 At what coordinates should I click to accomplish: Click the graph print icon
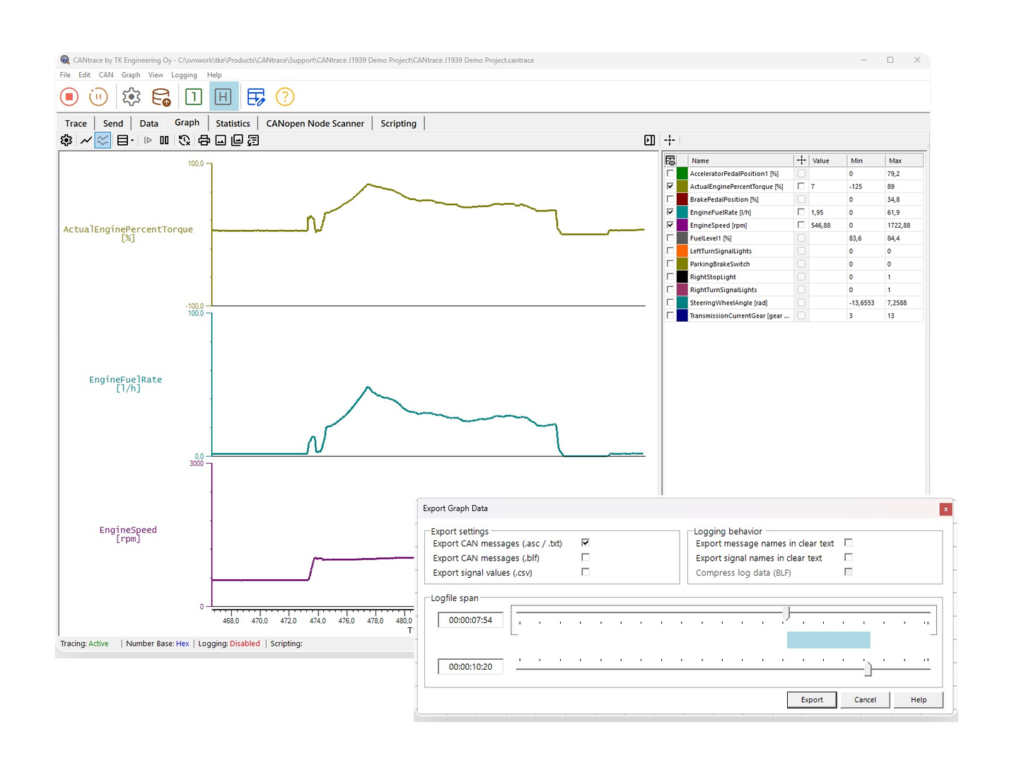[x=204, y=140]
